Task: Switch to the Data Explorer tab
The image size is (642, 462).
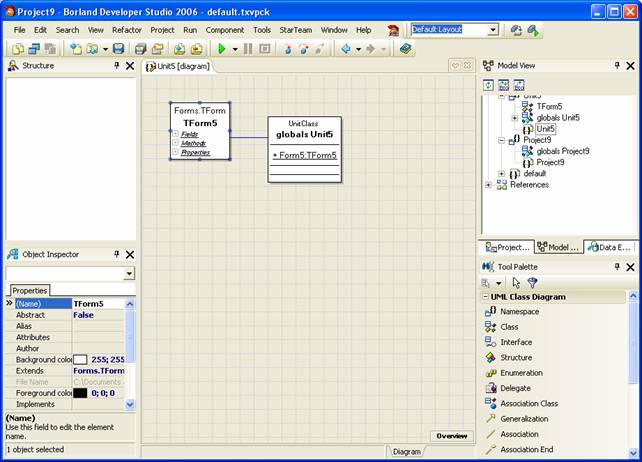Action: [x=607, y=247]
